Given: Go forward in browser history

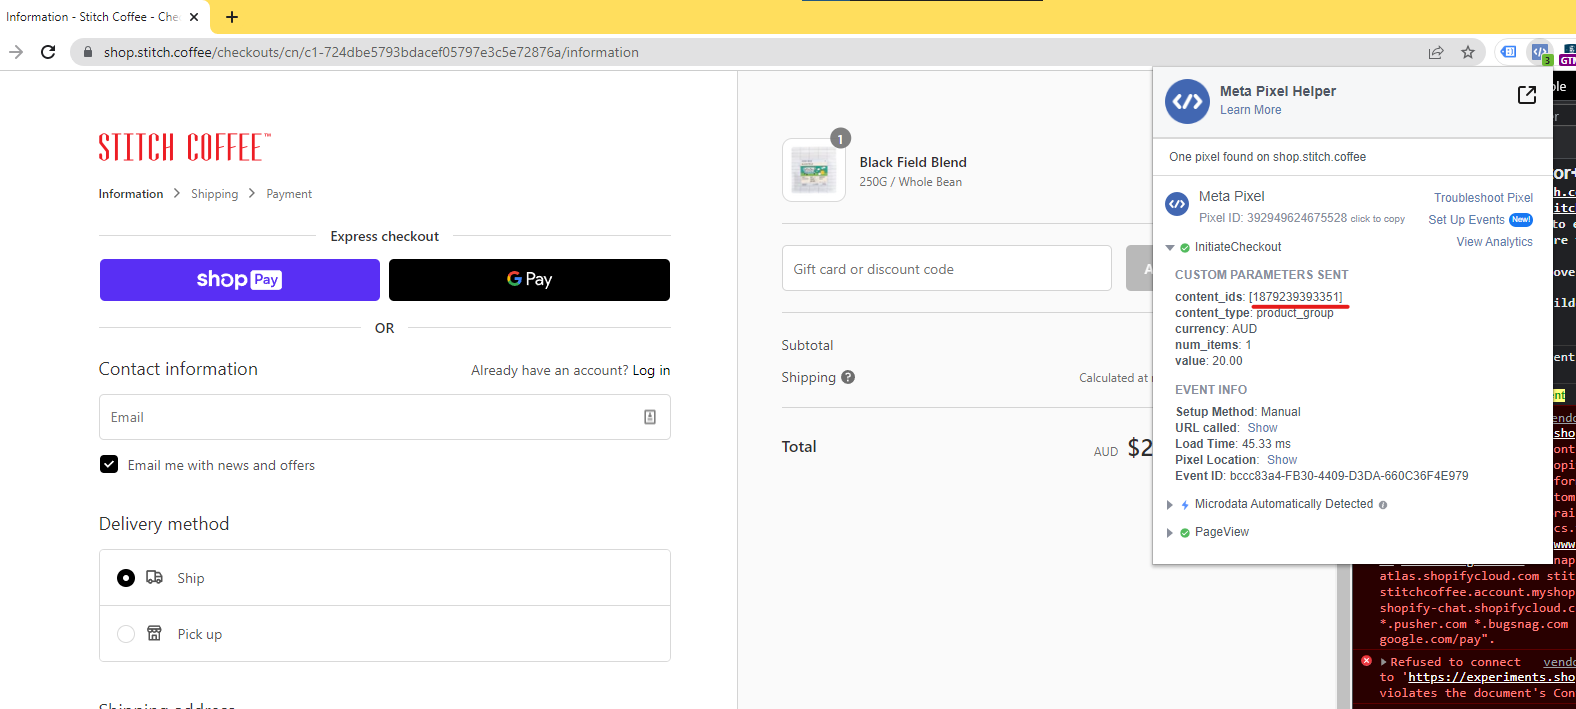Looking at the screenshot, I should tap(16, 52).
